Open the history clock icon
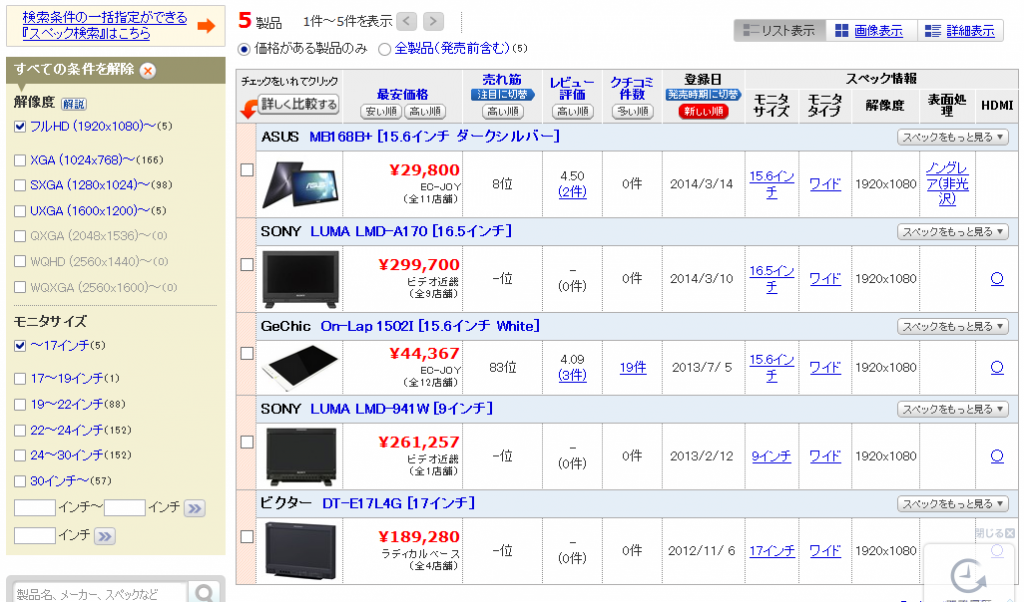The image size is (1024, 602). 968,577
